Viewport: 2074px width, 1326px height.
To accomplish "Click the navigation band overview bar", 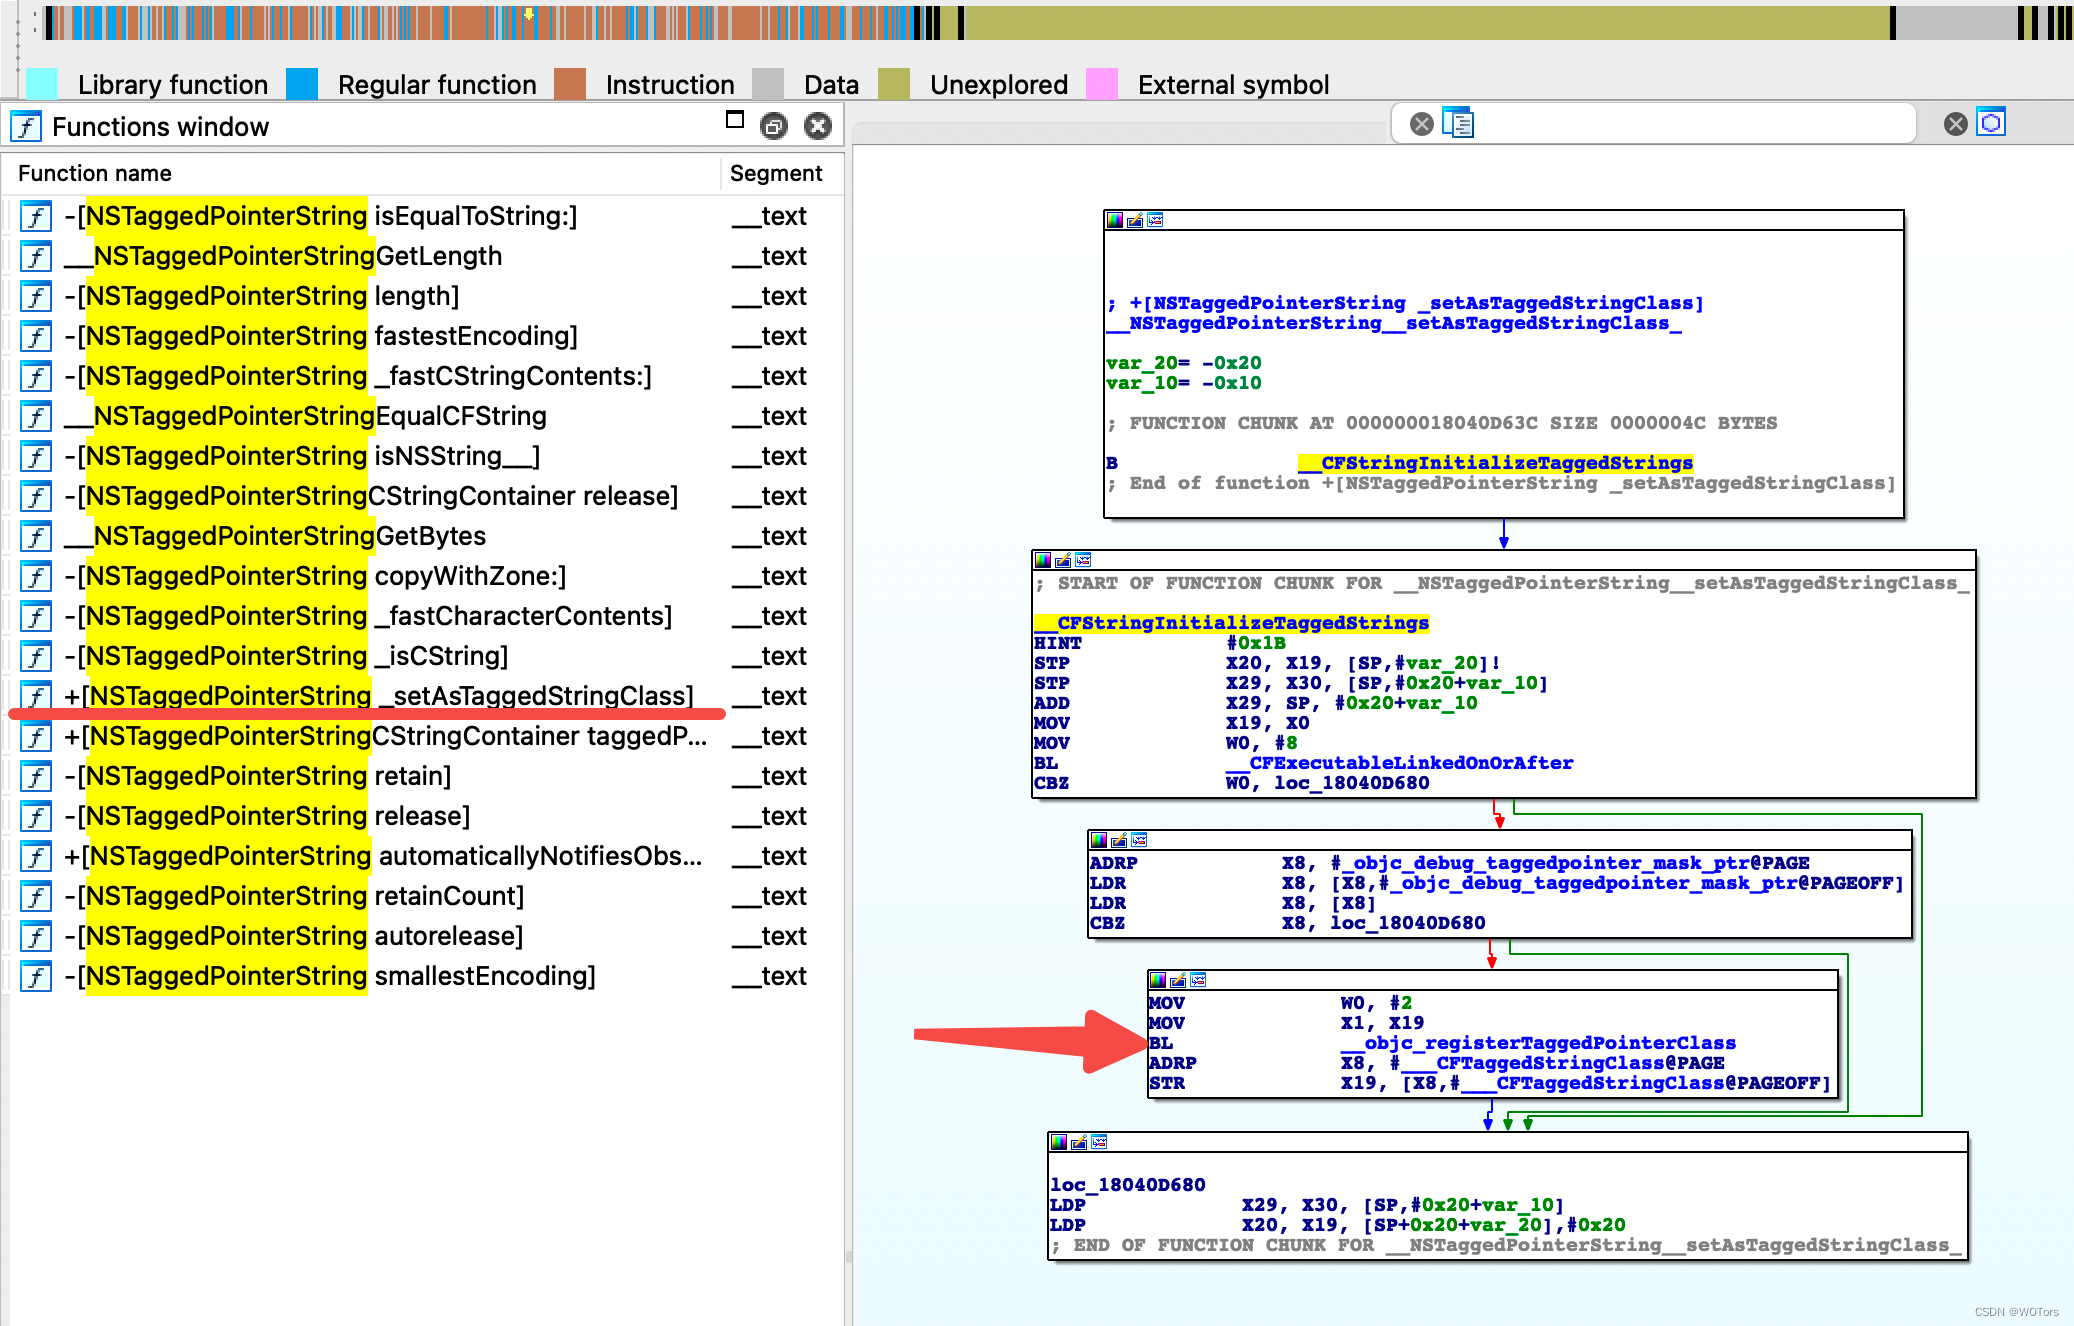I will (1060, 23).
